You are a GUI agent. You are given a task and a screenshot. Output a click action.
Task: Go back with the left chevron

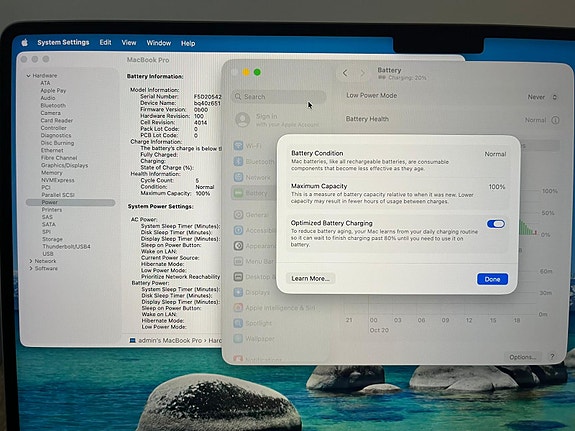point(345,73)
